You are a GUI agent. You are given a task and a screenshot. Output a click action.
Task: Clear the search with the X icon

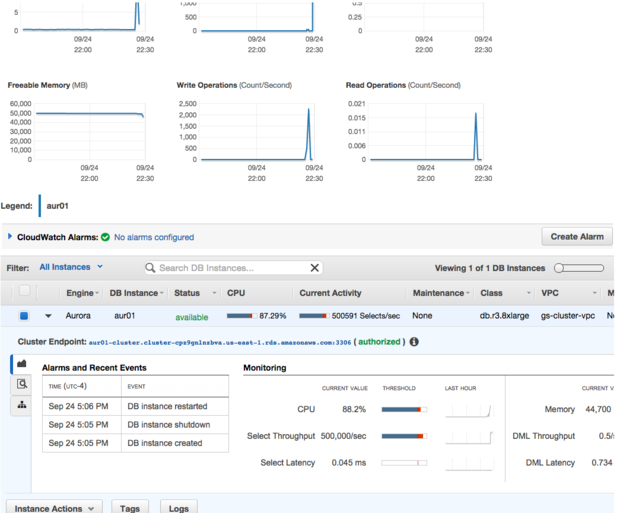[315, 268]
